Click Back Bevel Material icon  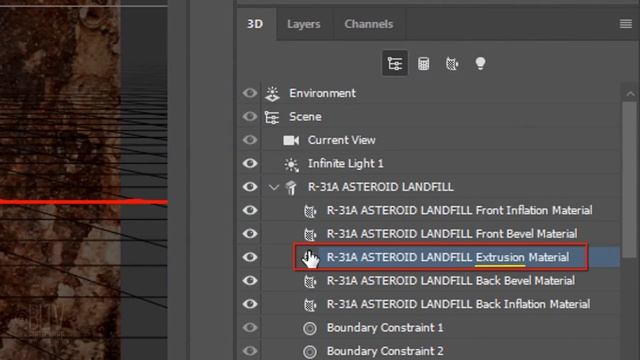[x=310, y=281]
